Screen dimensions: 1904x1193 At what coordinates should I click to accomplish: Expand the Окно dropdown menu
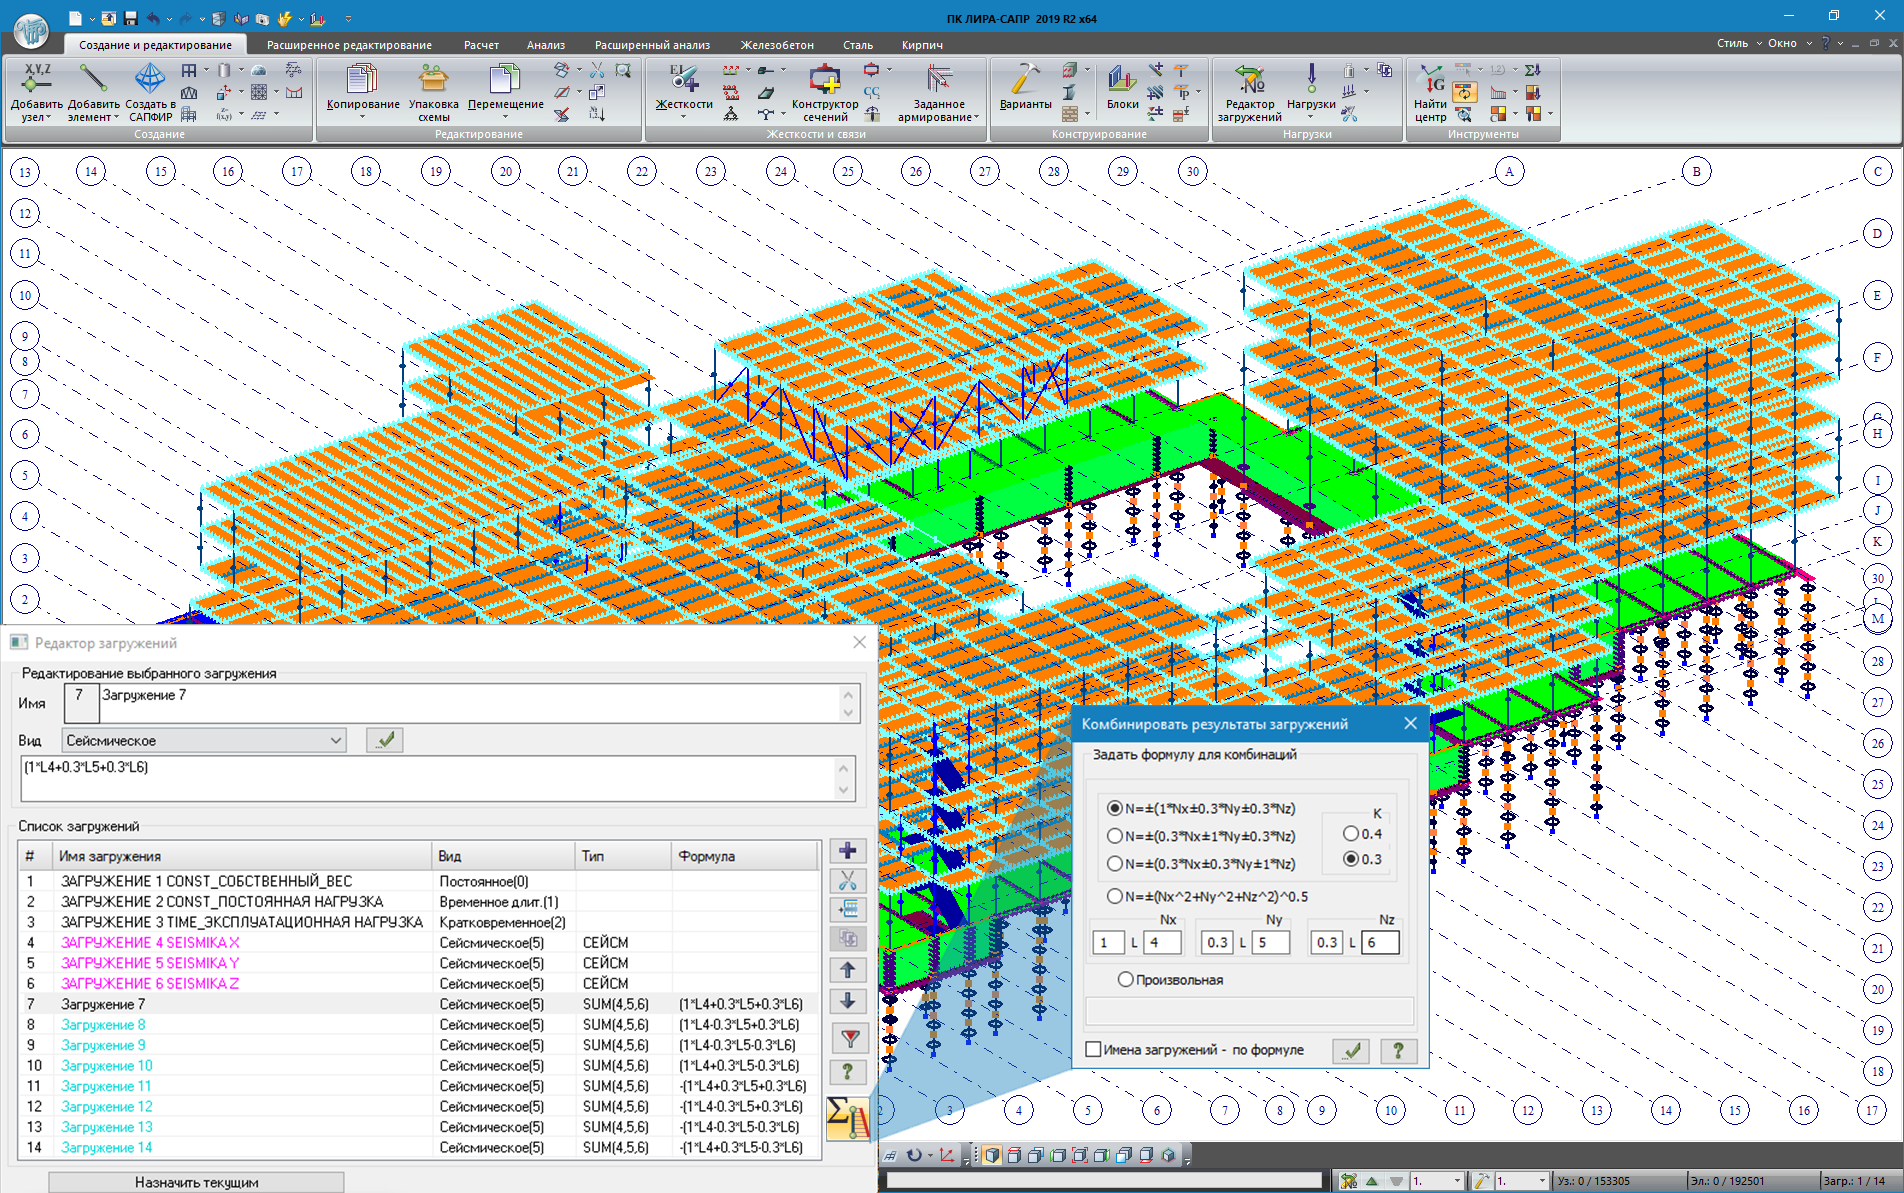click(x=1788, y=43)
